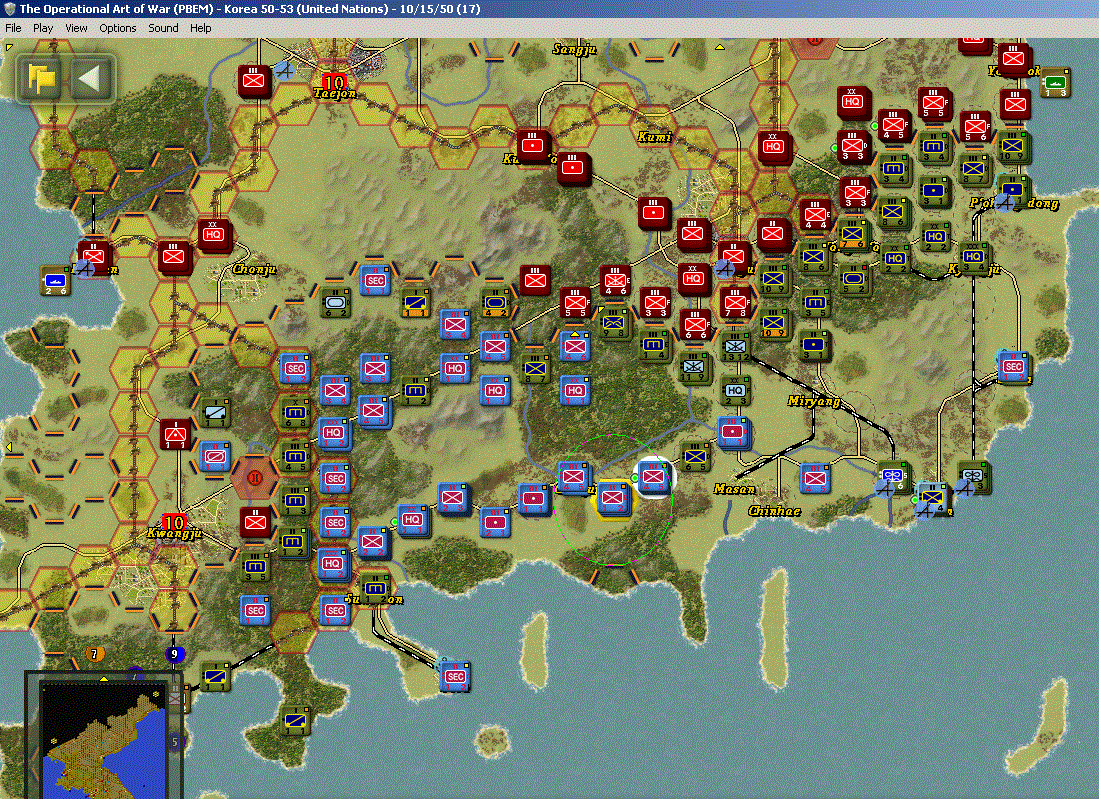Click the Masan city label
This screenshot has height=799, width=1101.
point(734,489)
